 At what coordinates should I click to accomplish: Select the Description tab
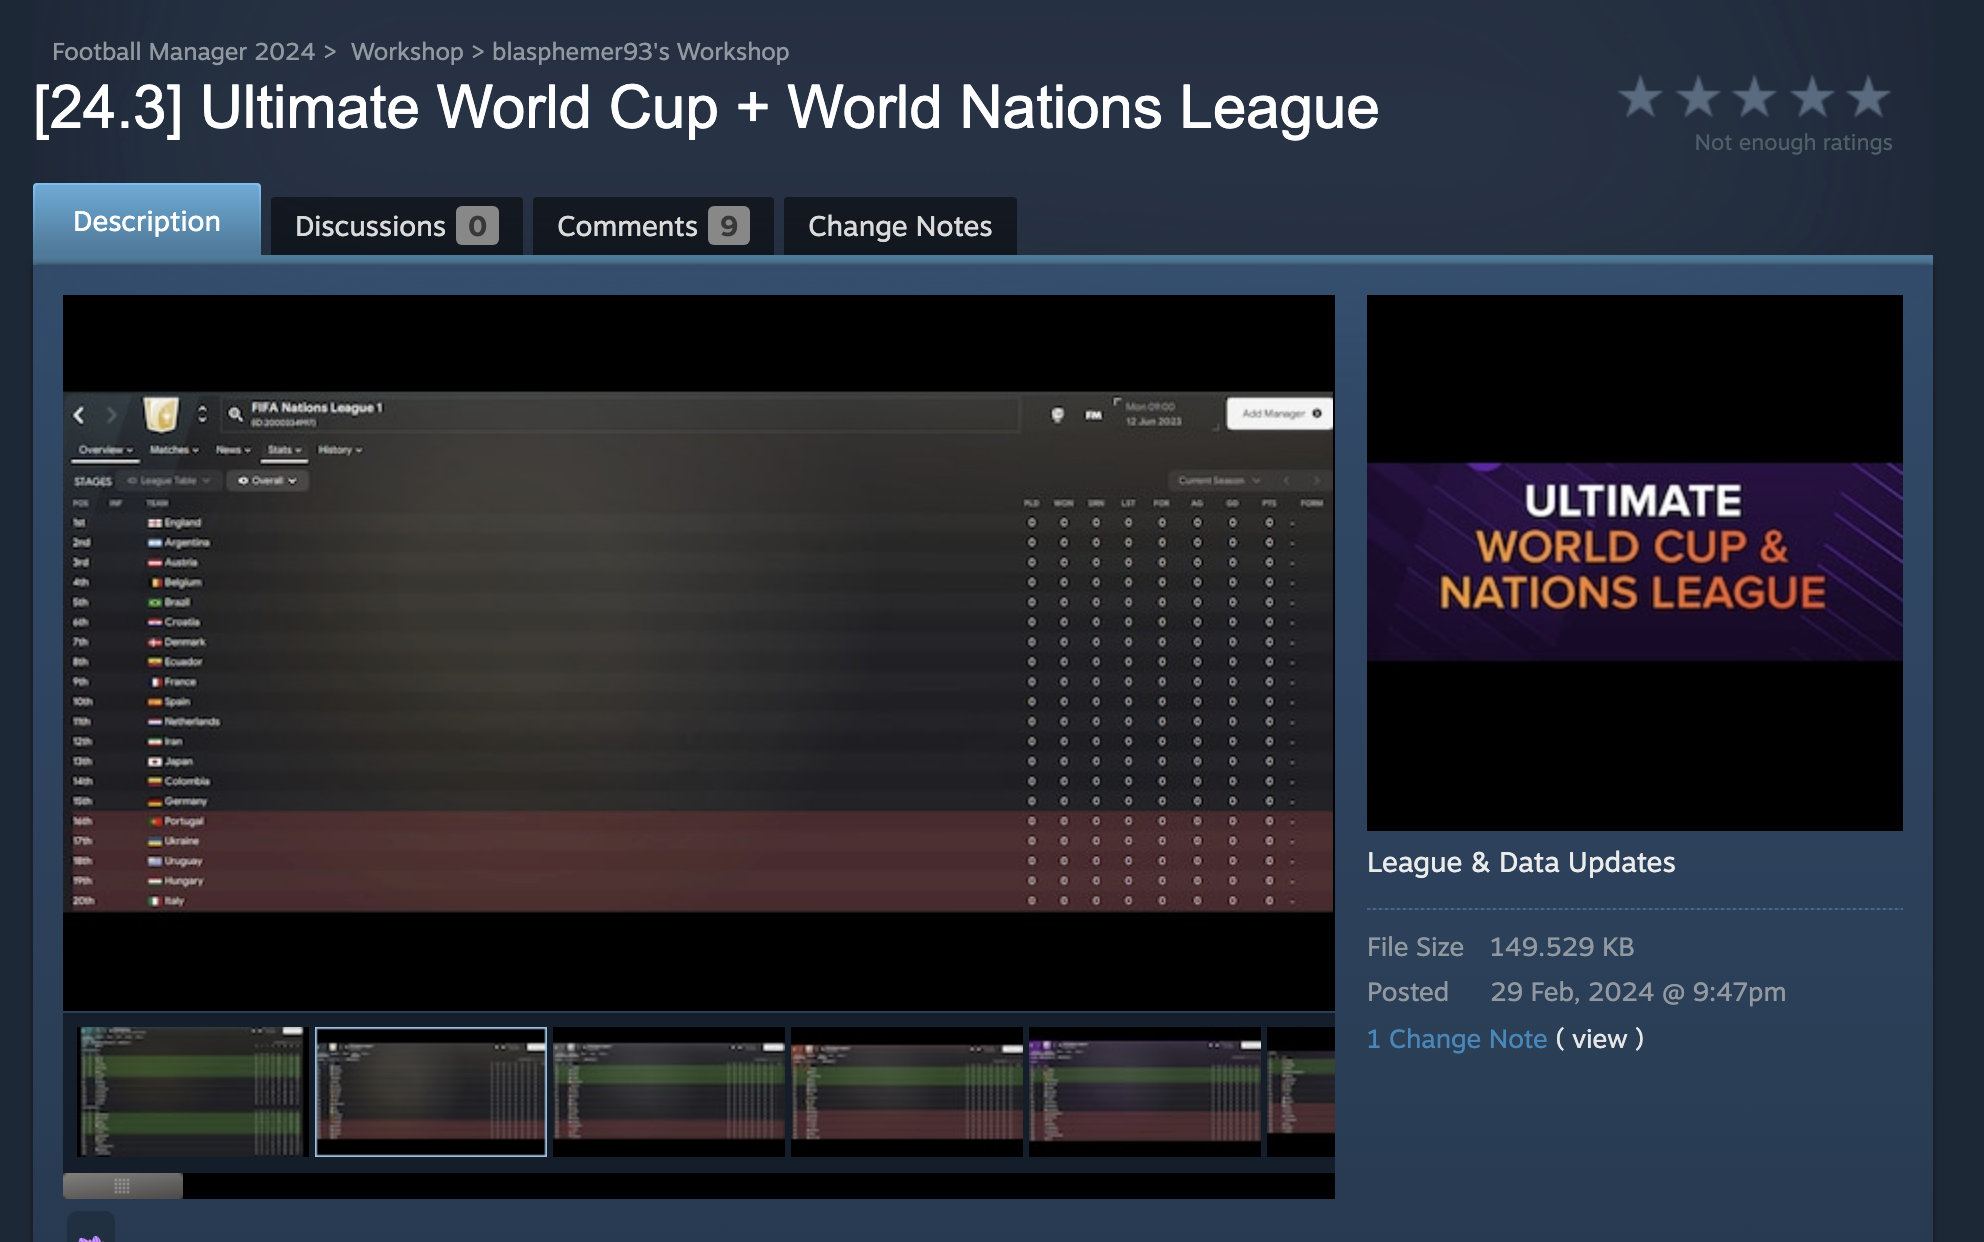click(147, 220)
